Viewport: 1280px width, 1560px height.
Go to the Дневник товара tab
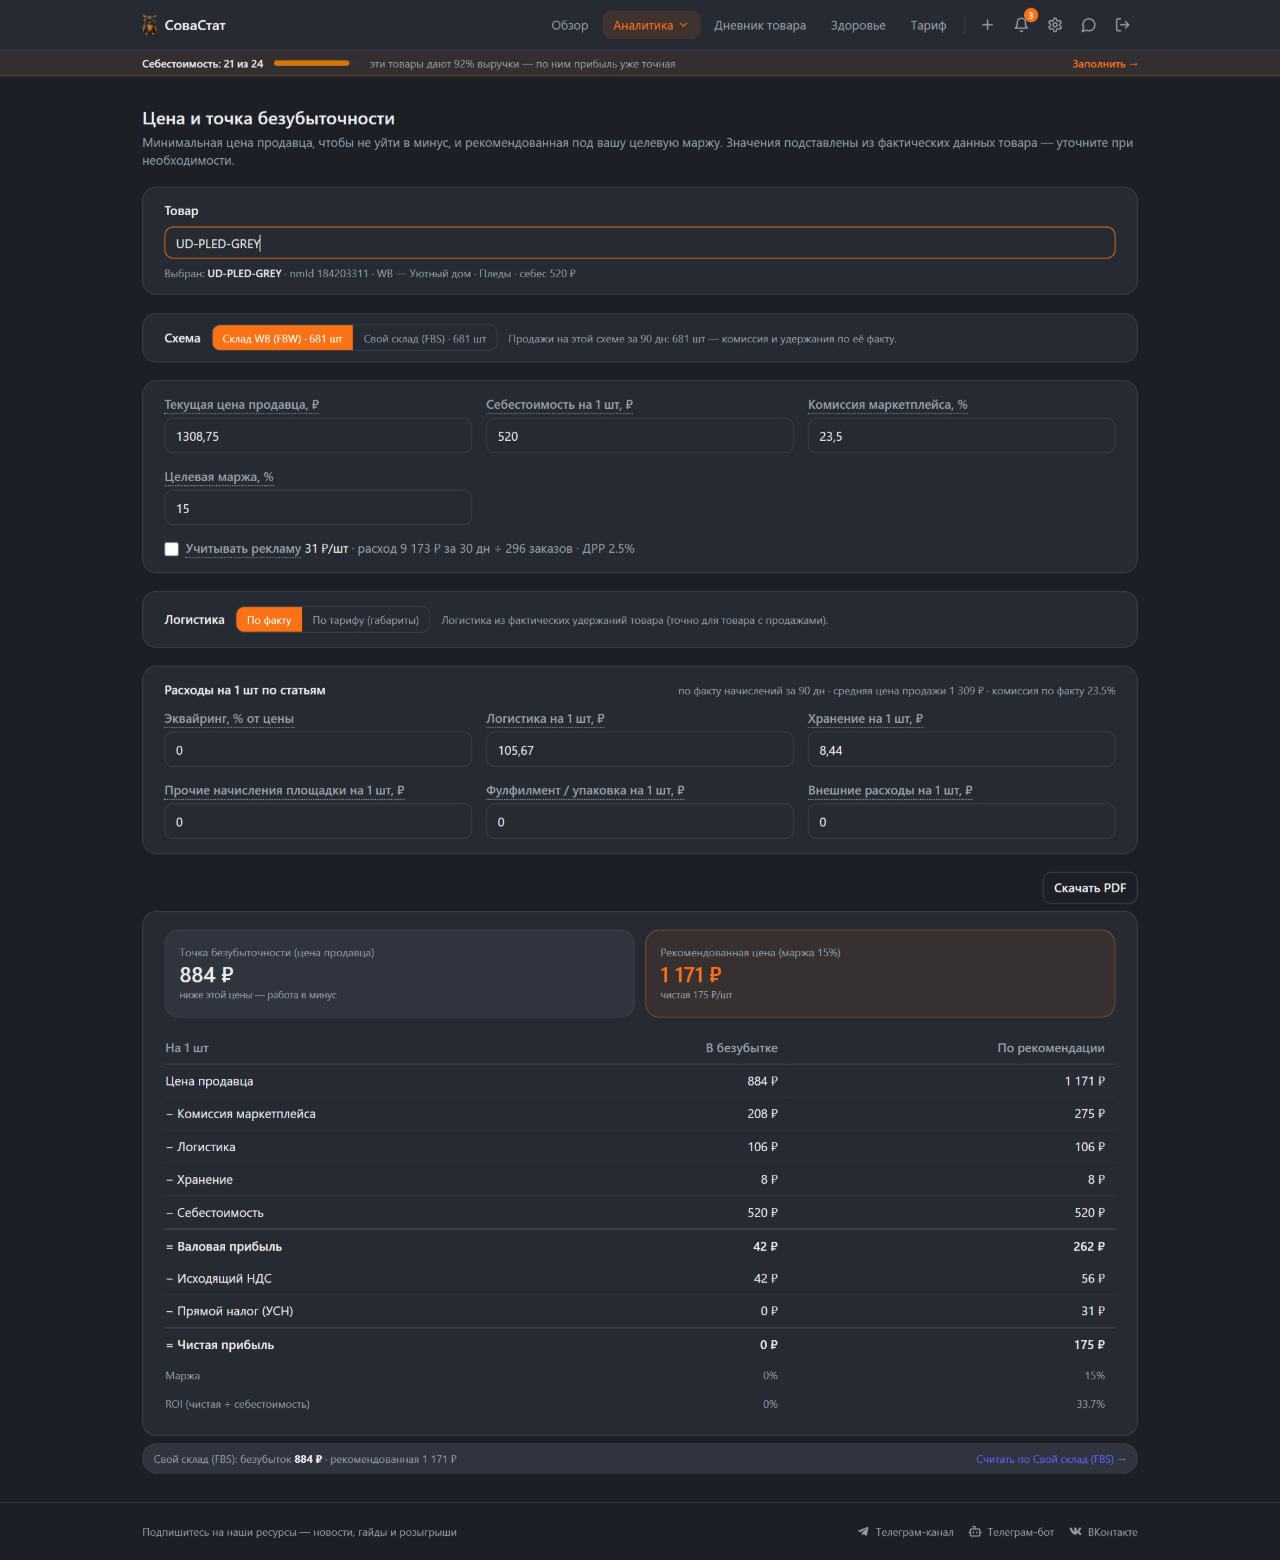[760, 25]
